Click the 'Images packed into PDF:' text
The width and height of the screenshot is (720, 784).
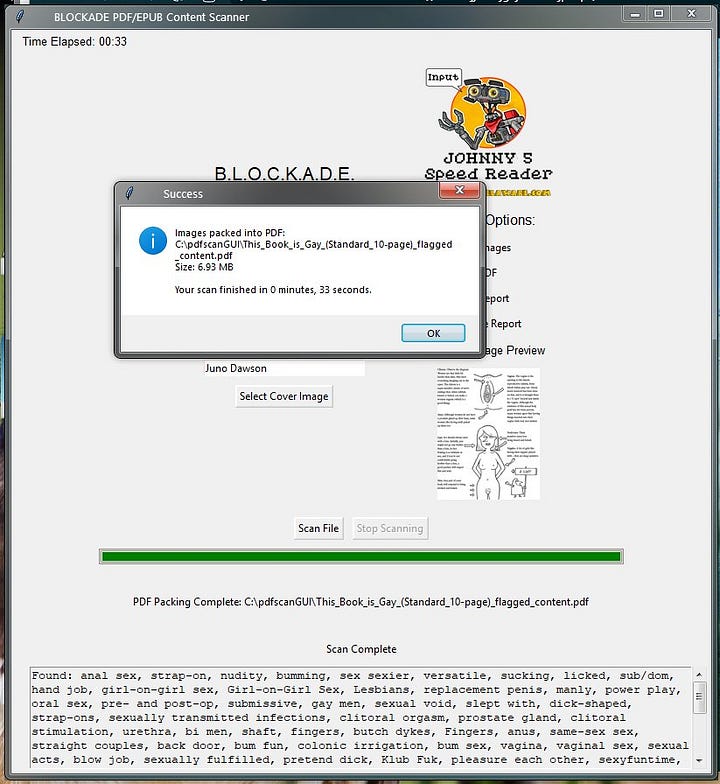230,232
